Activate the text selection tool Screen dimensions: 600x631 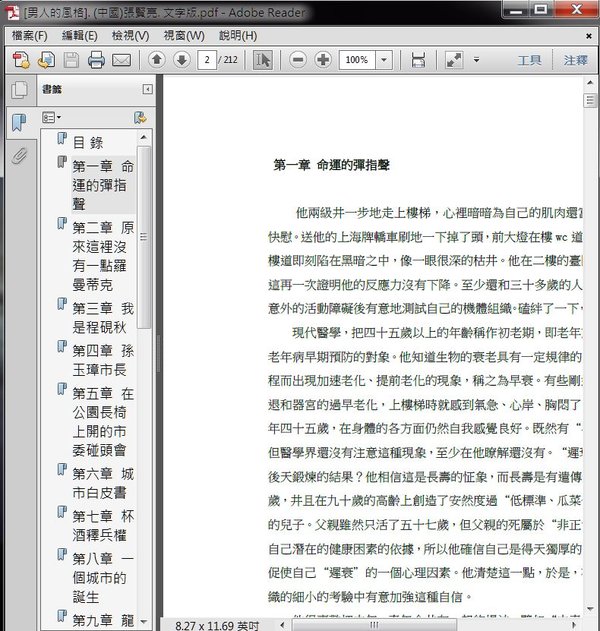point(263,60)
